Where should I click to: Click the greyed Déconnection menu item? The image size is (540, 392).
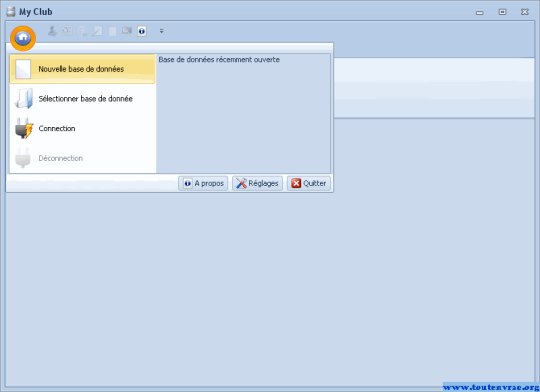pyautogui.click(x=82, y=158)
